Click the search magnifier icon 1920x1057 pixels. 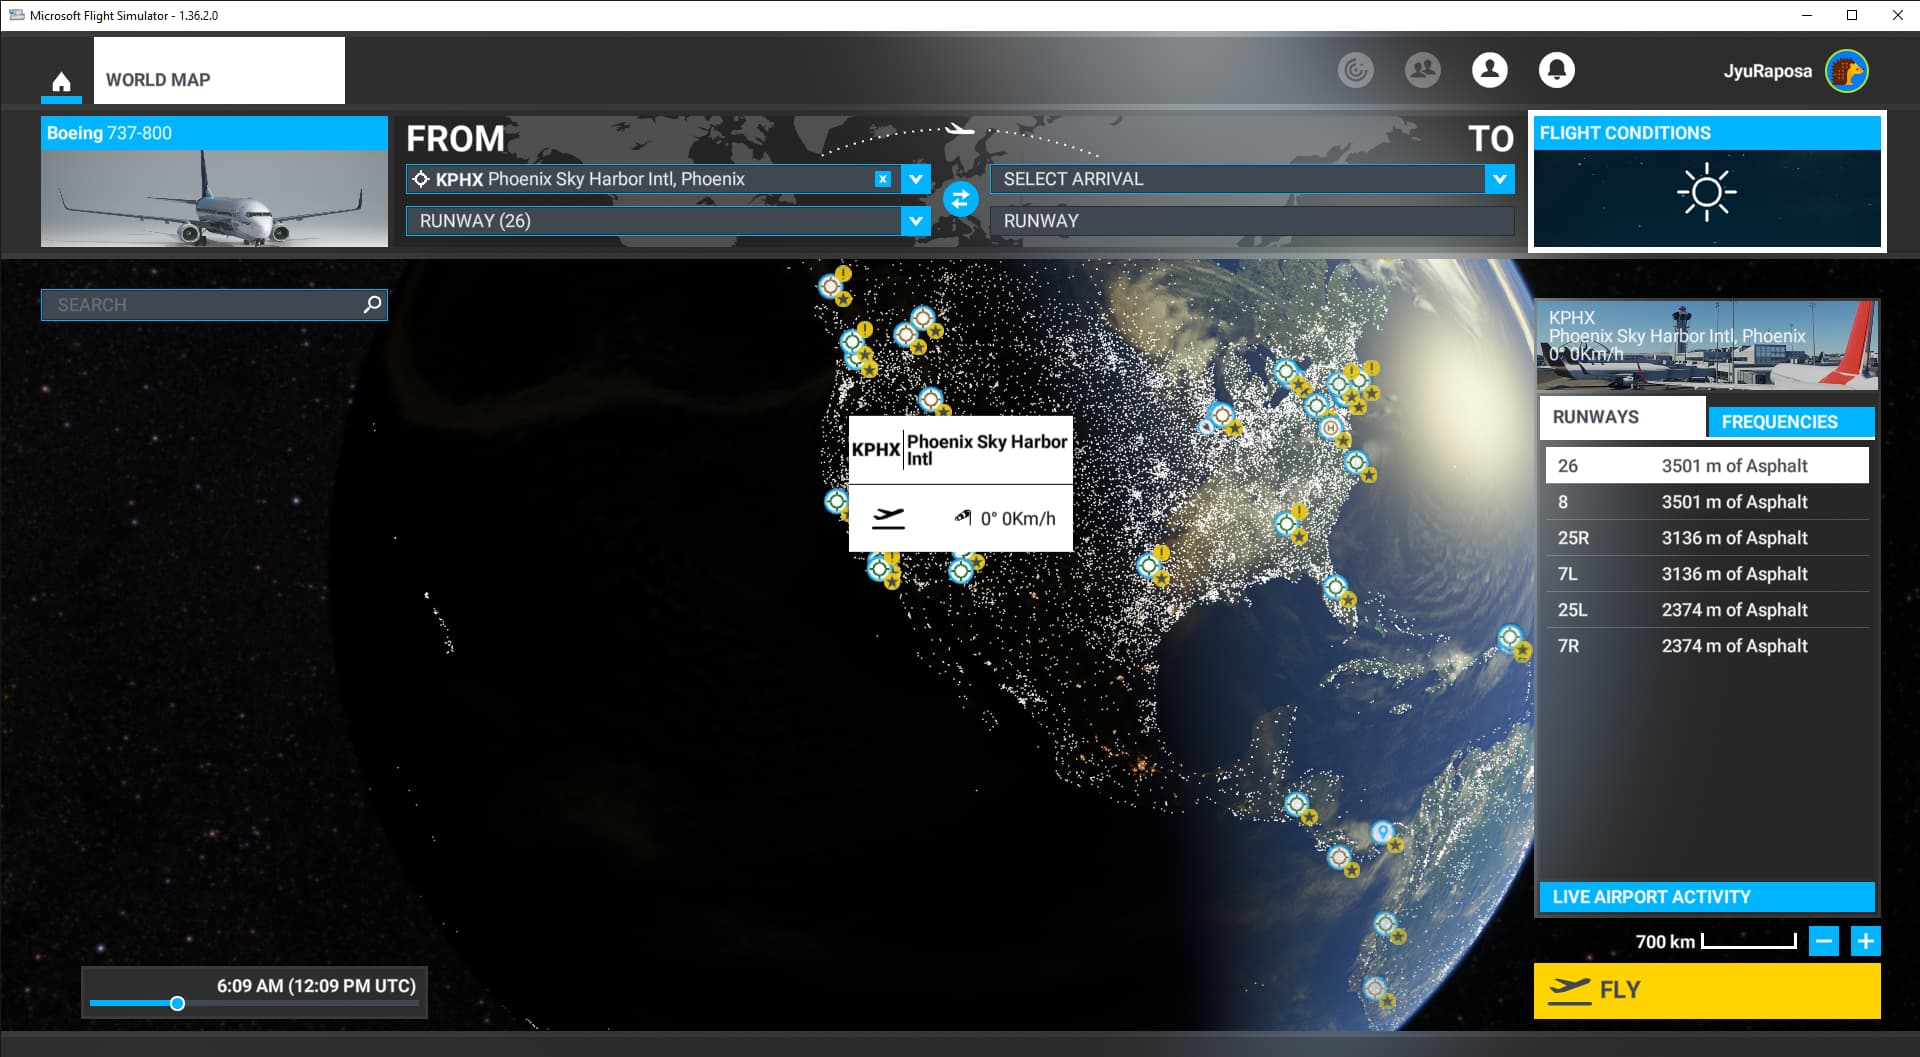pyautogui.click(x=372, y=304)
